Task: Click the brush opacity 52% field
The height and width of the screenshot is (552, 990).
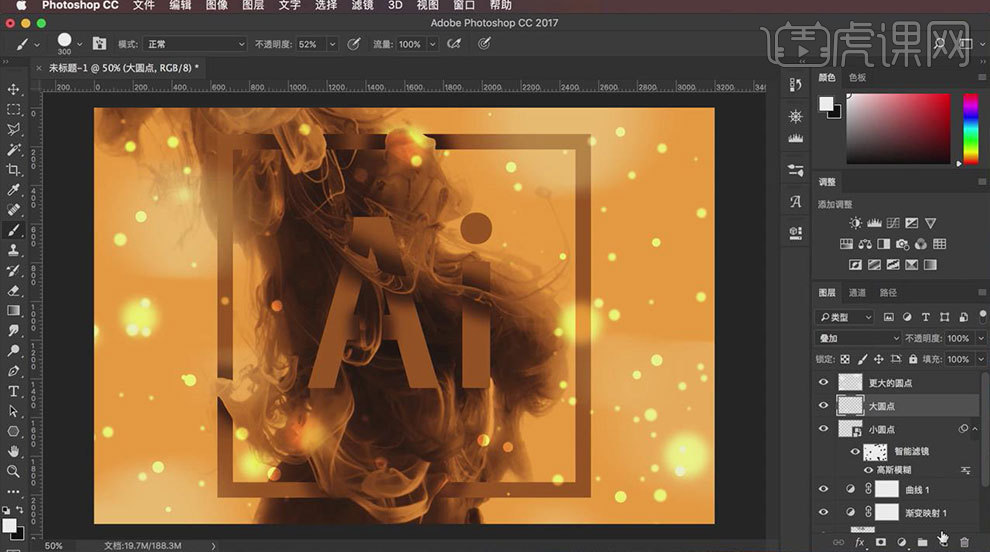Action: point(308,44)
